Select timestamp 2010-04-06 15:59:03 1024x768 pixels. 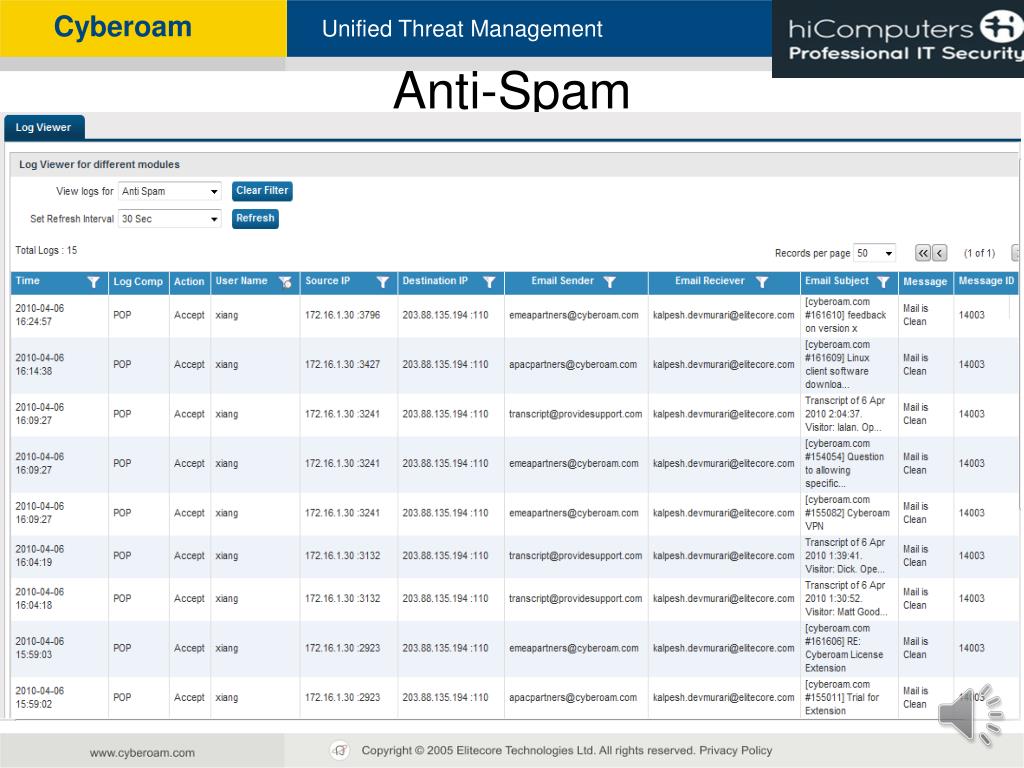click(x=40, y=648)
